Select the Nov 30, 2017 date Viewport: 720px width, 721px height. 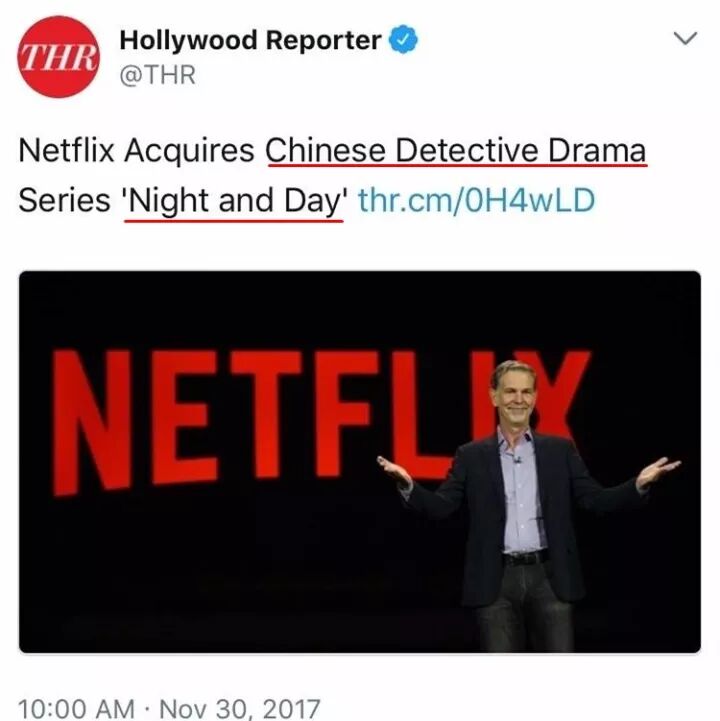pyautogui.click(x=240, y=709)
